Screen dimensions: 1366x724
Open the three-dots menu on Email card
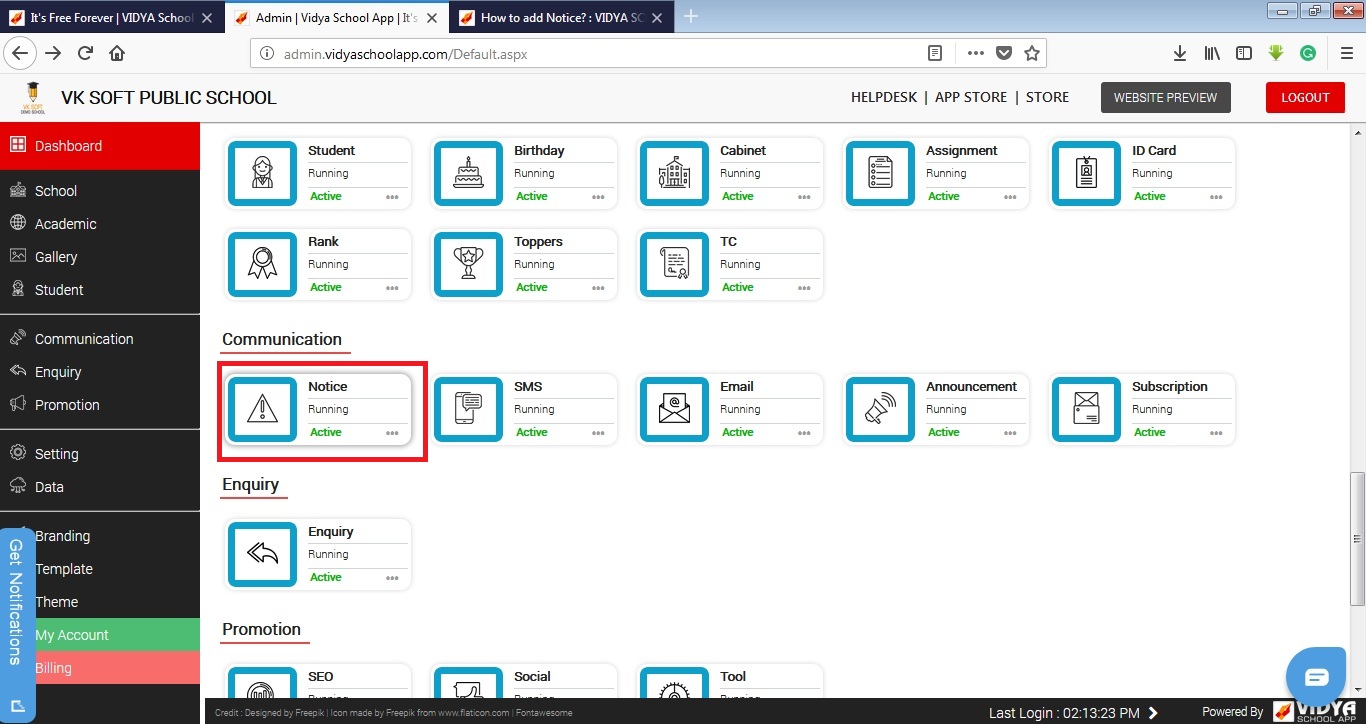click(x=804, y=433)
